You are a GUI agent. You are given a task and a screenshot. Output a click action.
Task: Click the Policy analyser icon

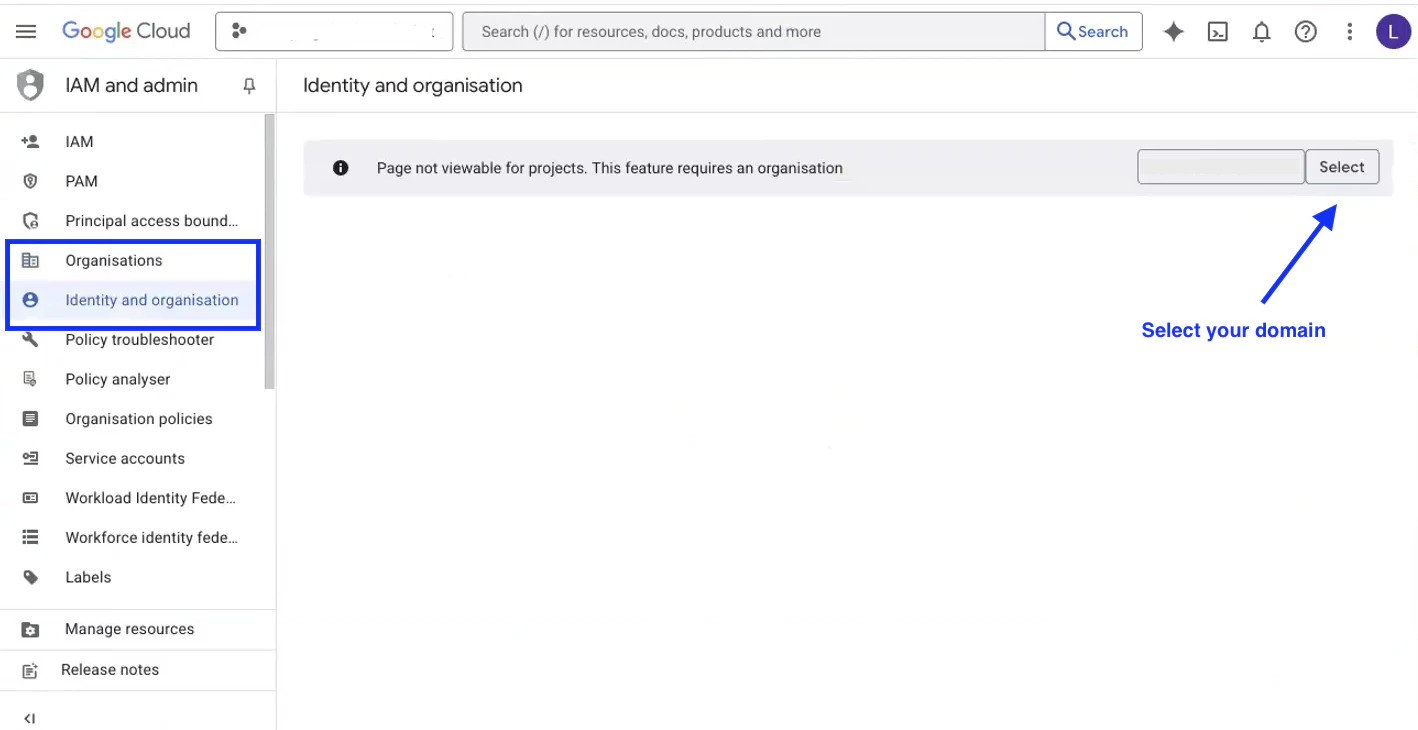pyautogui.click(x=31, y=379)
